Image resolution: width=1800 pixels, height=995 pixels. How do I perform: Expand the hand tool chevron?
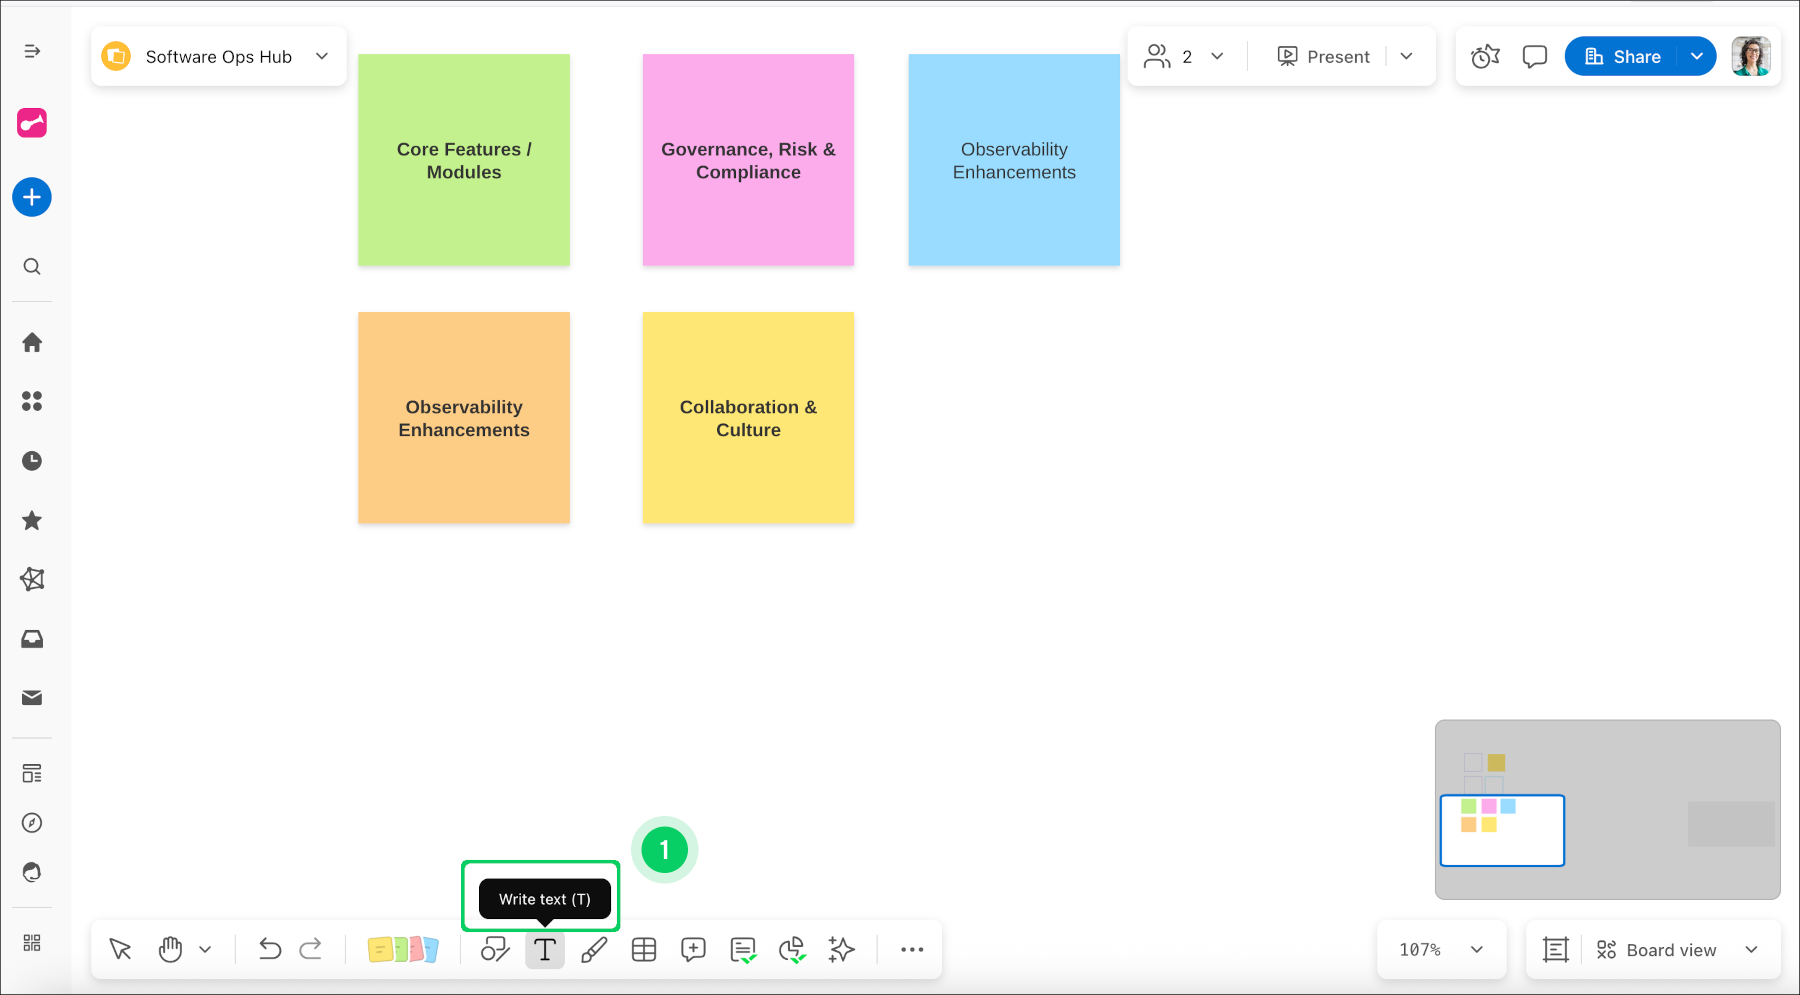click(206, 949)
